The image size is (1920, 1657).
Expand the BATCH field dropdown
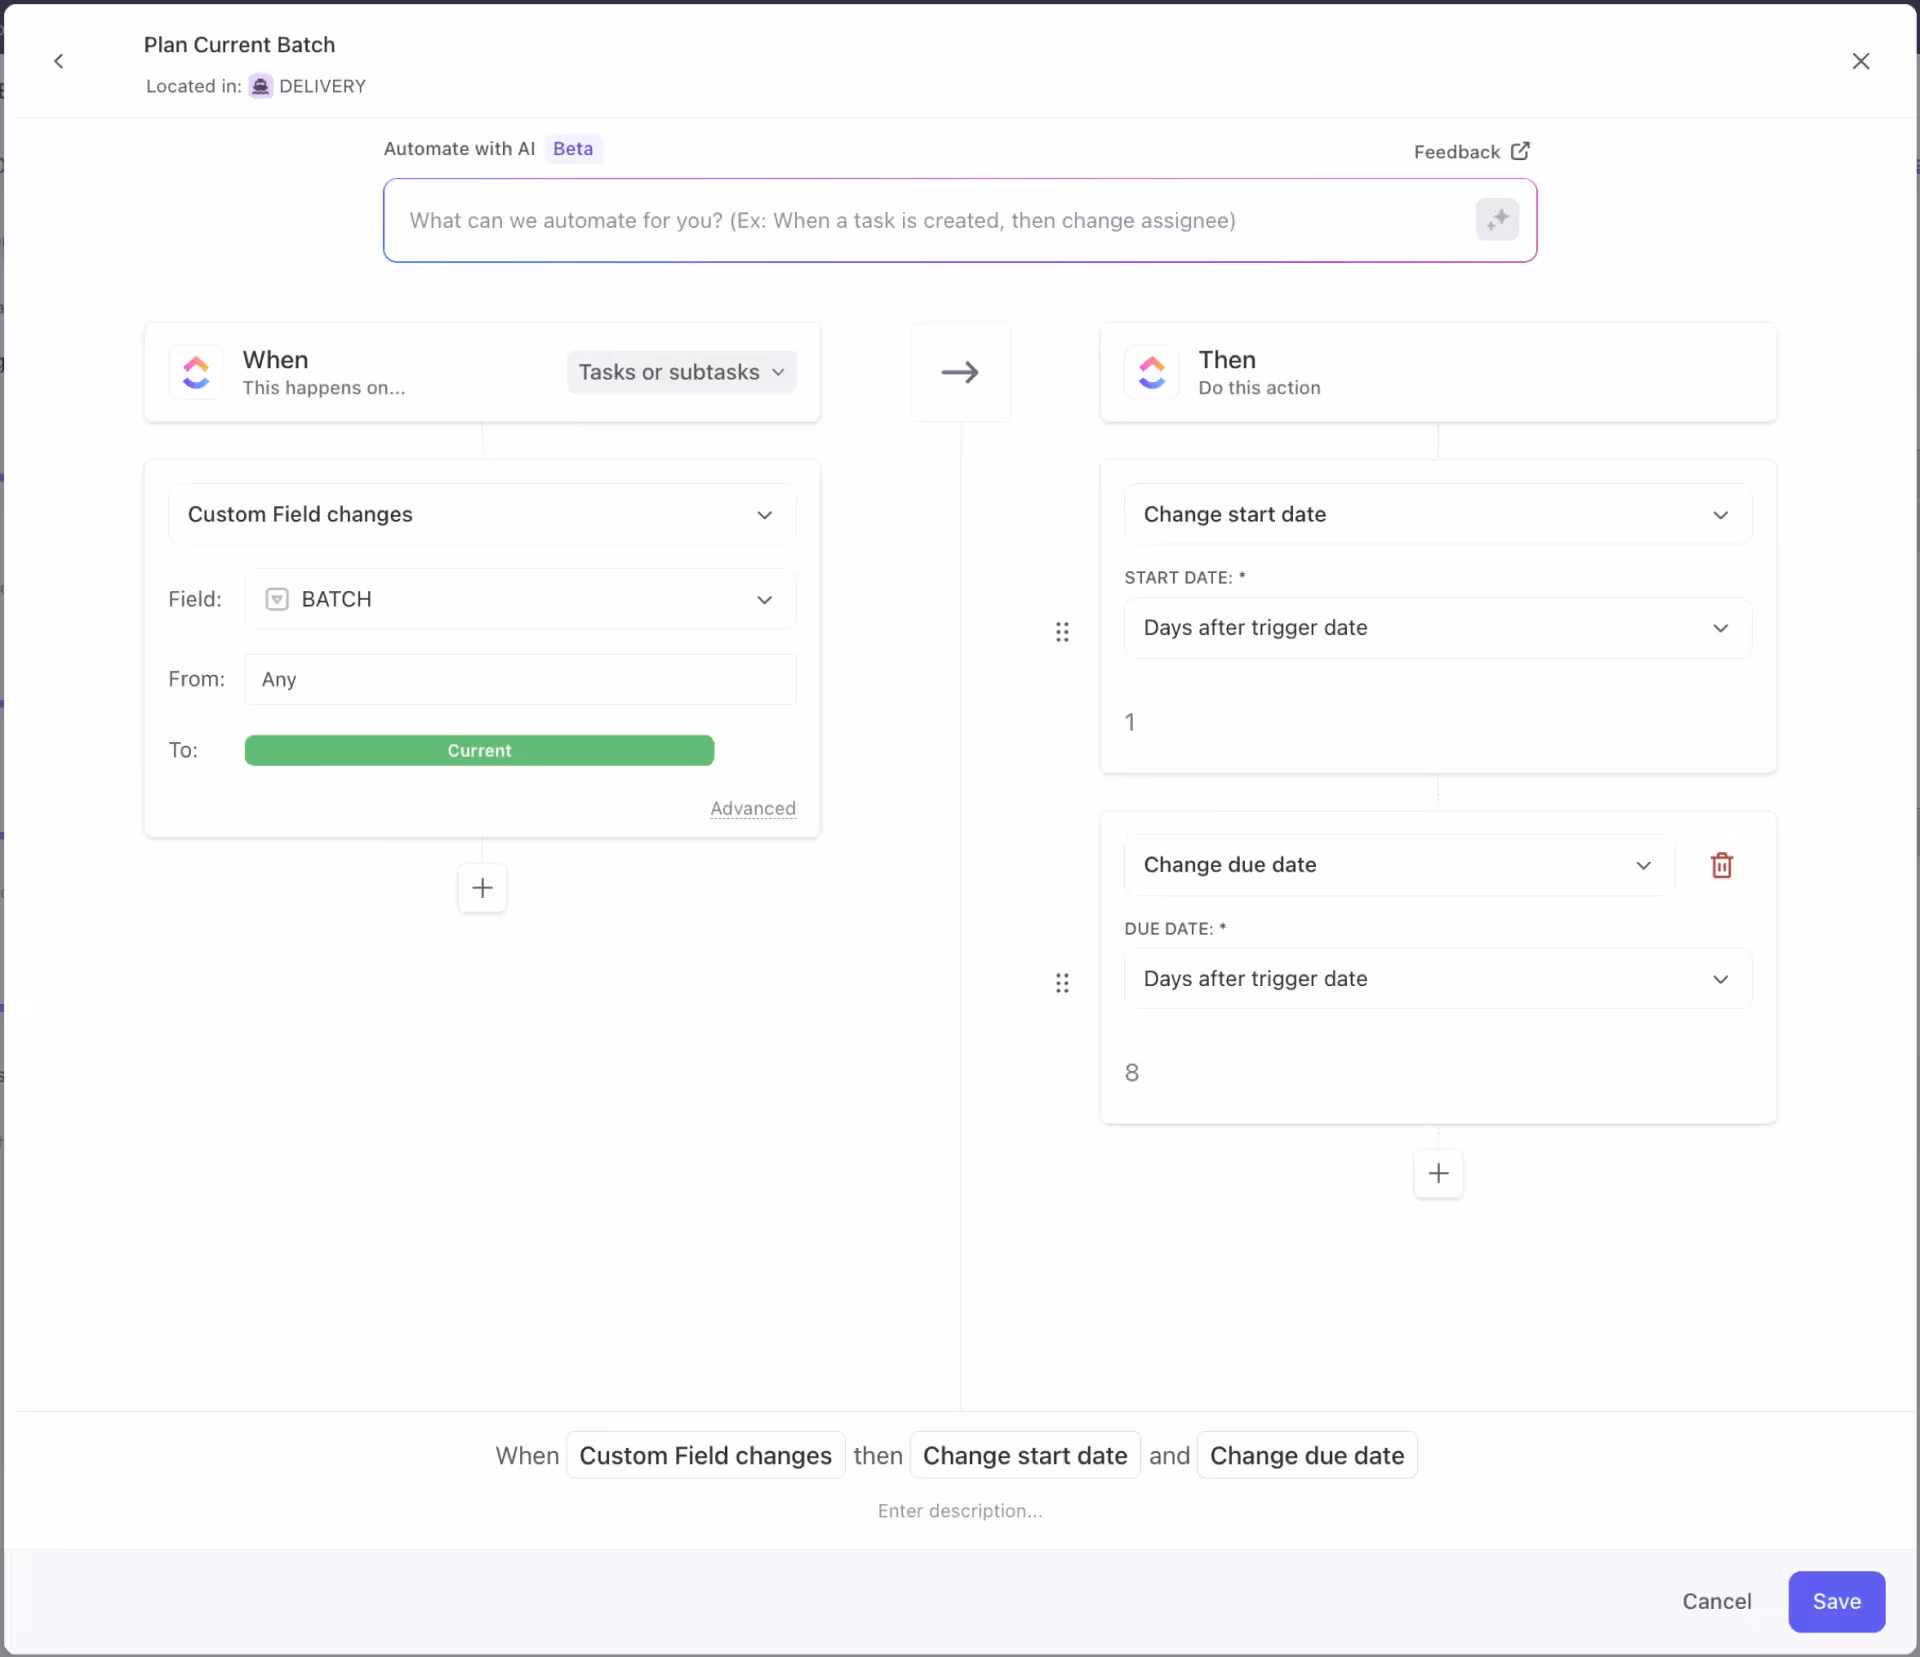[520, 599]
